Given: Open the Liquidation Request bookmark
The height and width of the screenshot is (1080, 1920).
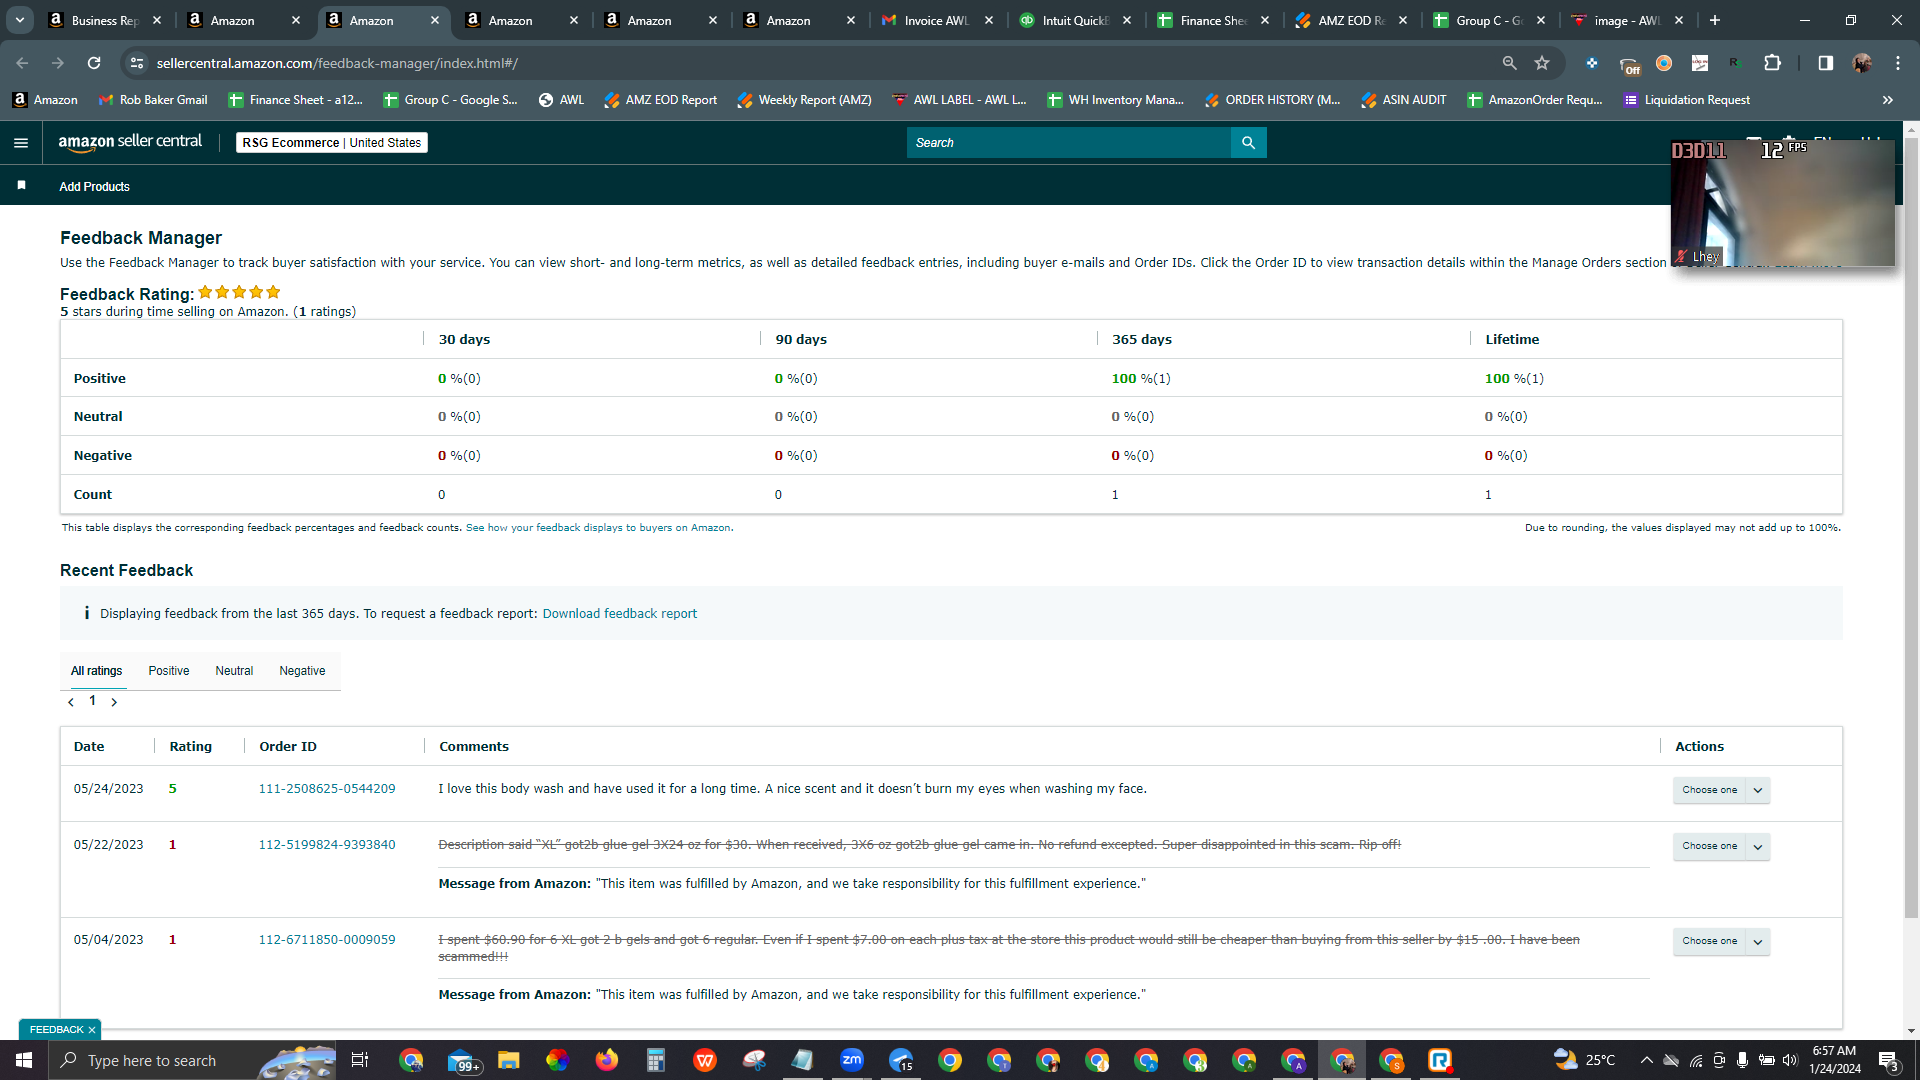Looking at the screenshot, I should [x=1687, y=100].
